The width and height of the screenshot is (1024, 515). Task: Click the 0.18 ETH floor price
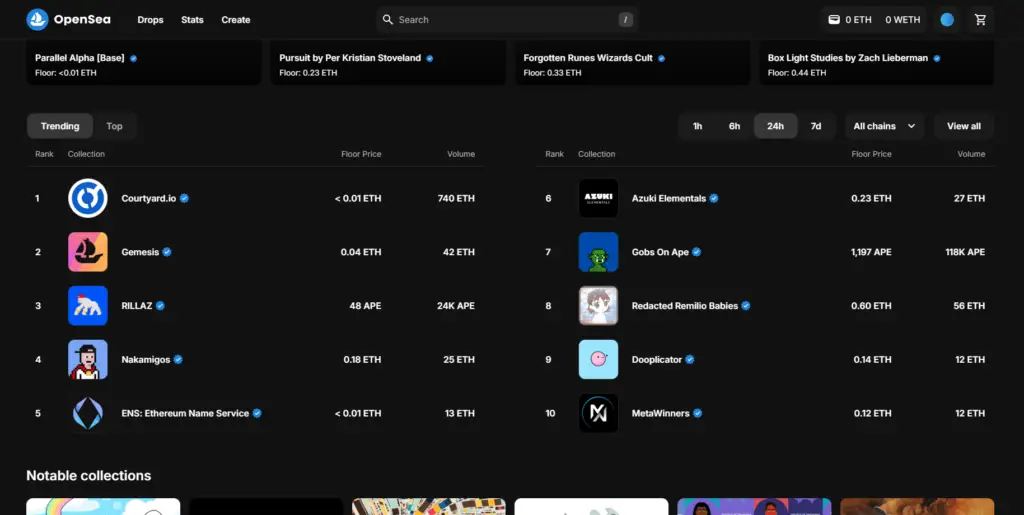(x=362, y=360)
